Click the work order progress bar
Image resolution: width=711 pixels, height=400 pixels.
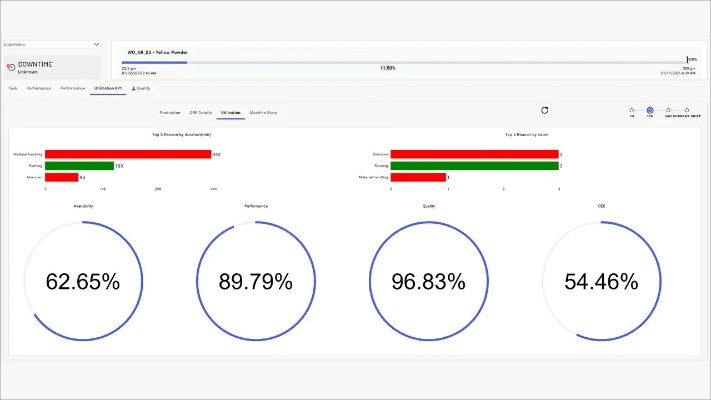pyautogui.click(x=400, y=62)
